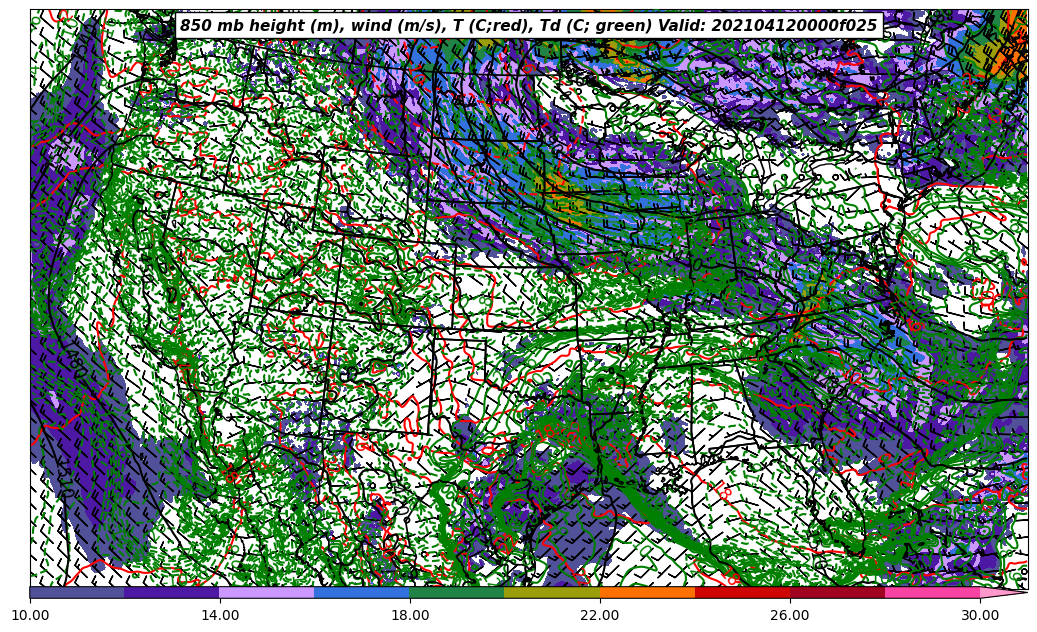Click the 30.00 colorbar tick label
The image size is (1037, 632).
[x=980, y=616]
